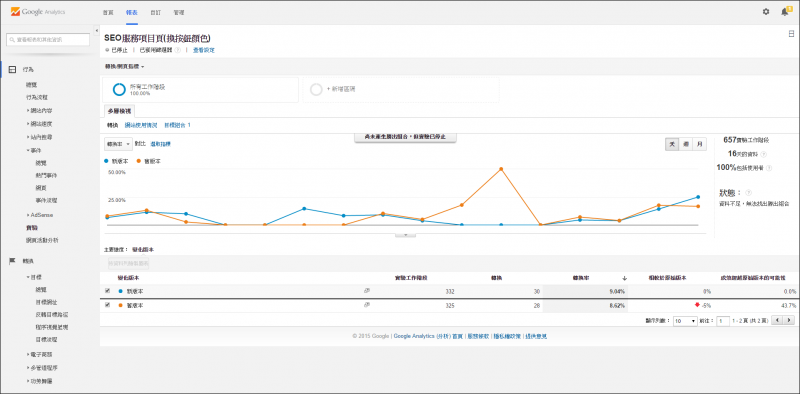800x395 pixels.
Task: Select the 多層檢視 tab
Action: coord(119,111)
